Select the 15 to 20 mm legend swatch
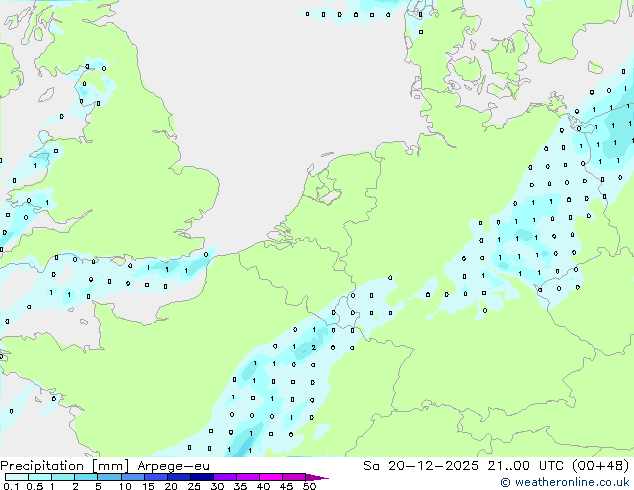Image resolution: width=634 pixels, height=490 pixels. pos(156,477)
